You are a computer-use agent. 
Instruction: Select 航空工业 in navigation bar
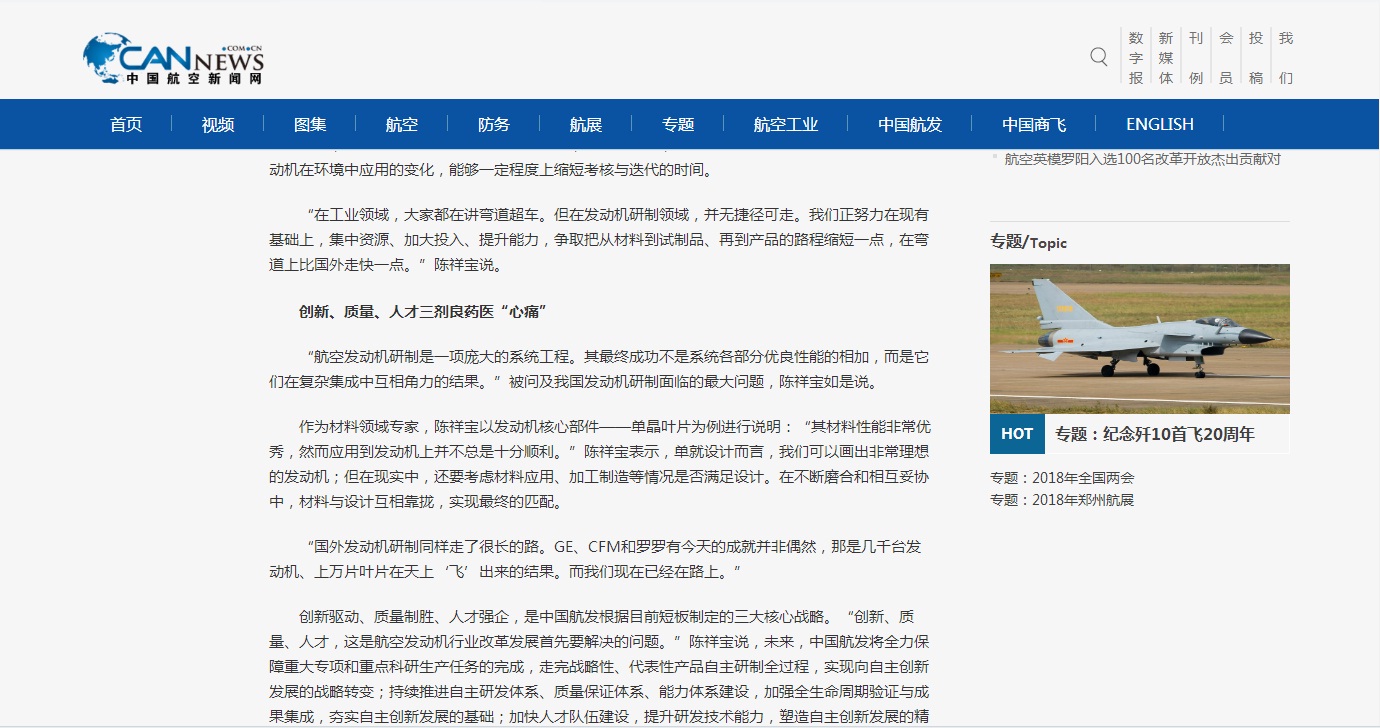point(786,124)
